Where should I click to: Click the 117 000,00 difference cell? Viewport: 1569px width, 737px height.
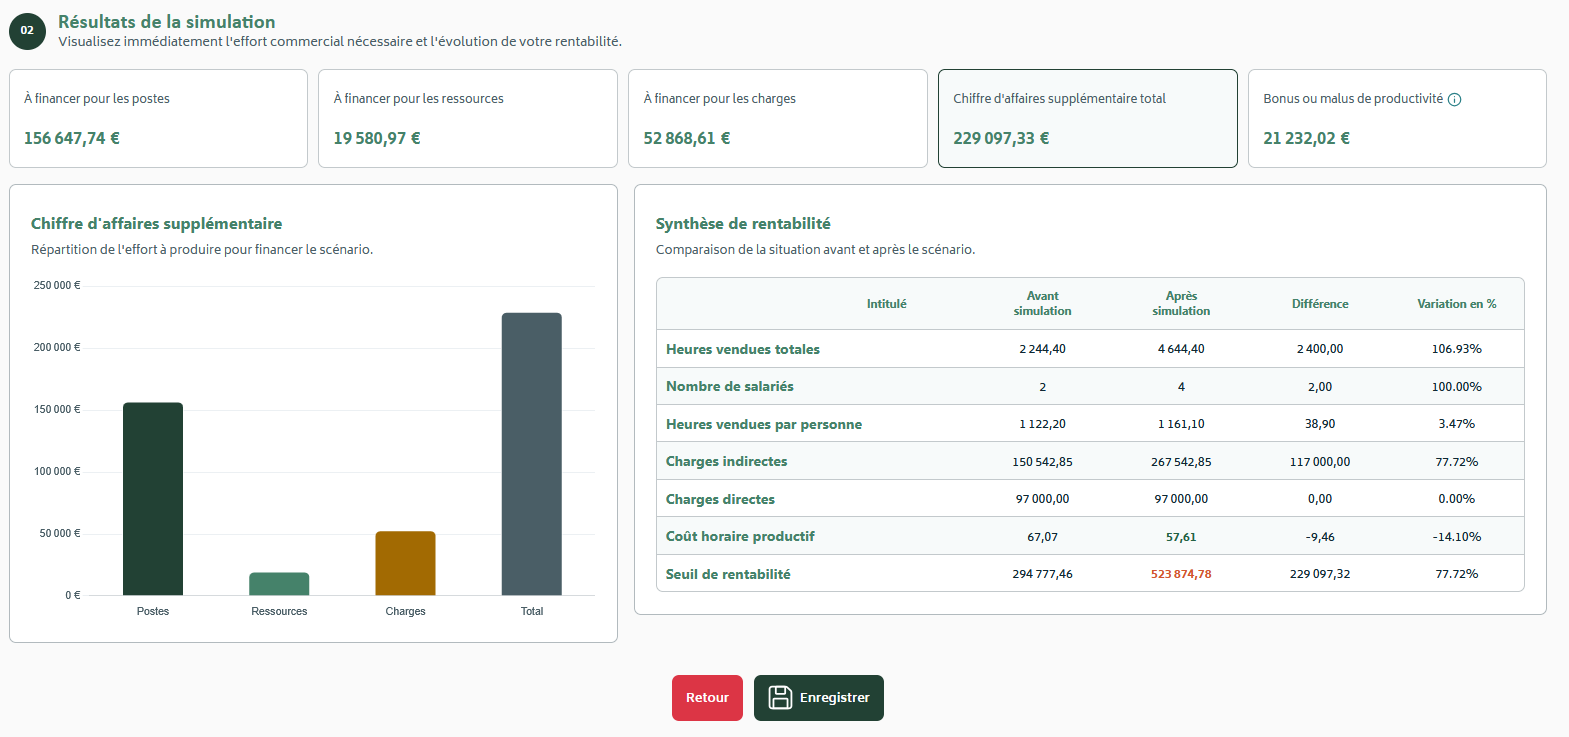coord(1320,462)
